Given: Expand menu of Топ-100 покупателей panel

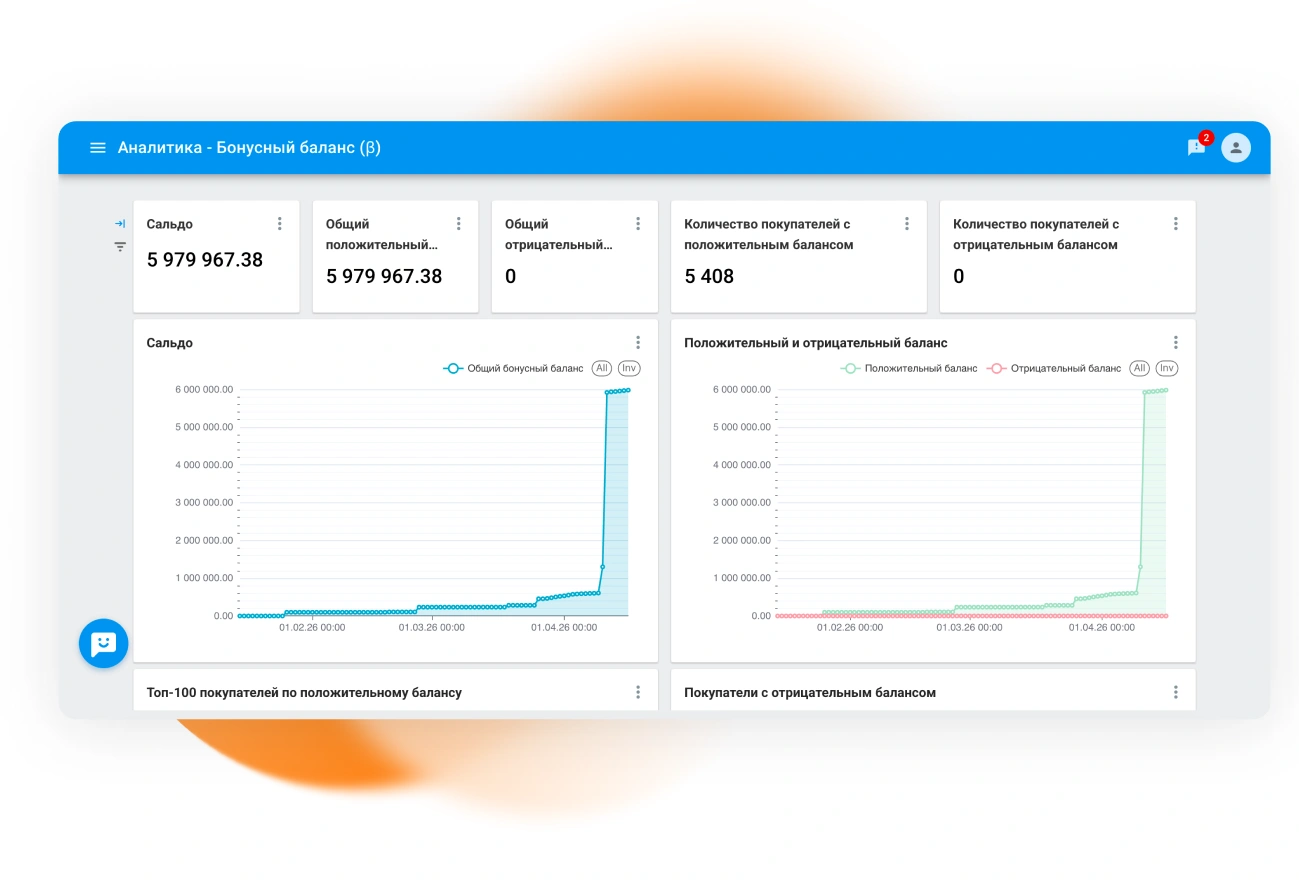Looking at the screenshot, I should coord(638,692).
